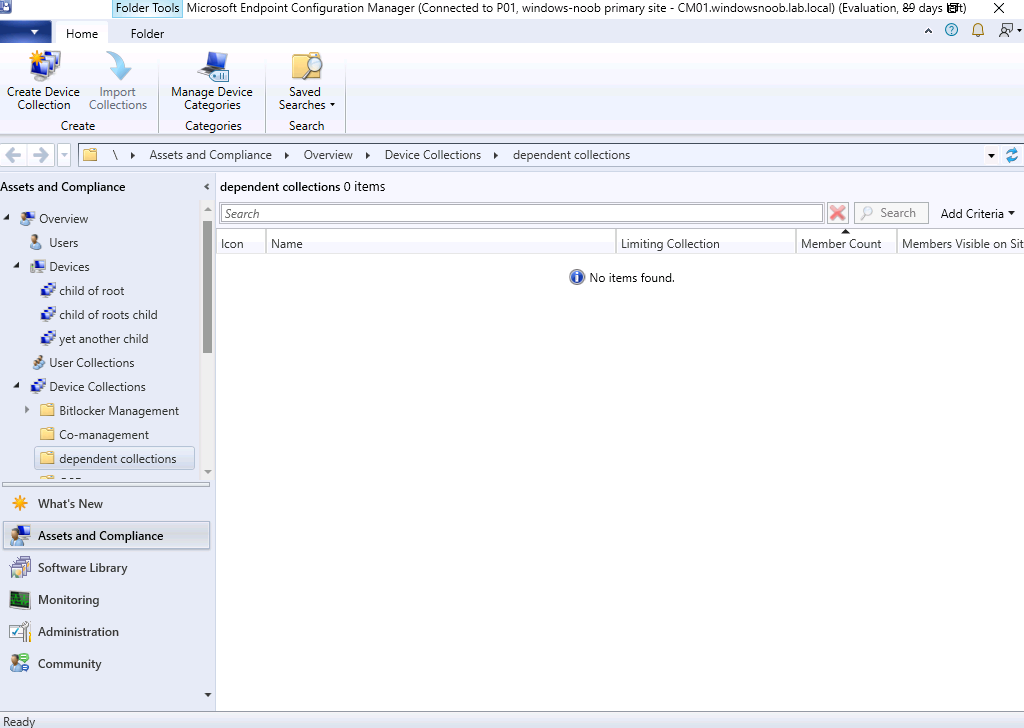The width and height of the screenshot is (1024, 728).
Task: Clear search with the red X
Action: [x=837, y=213]
